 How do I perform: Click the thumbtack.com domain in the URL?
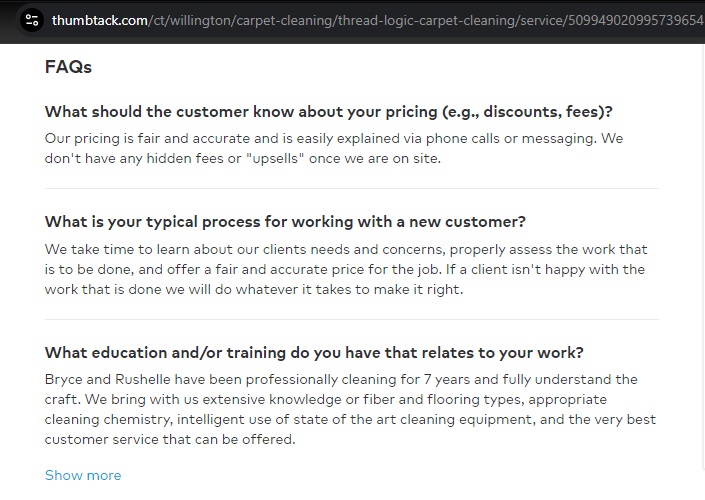(x=100, y=20)
